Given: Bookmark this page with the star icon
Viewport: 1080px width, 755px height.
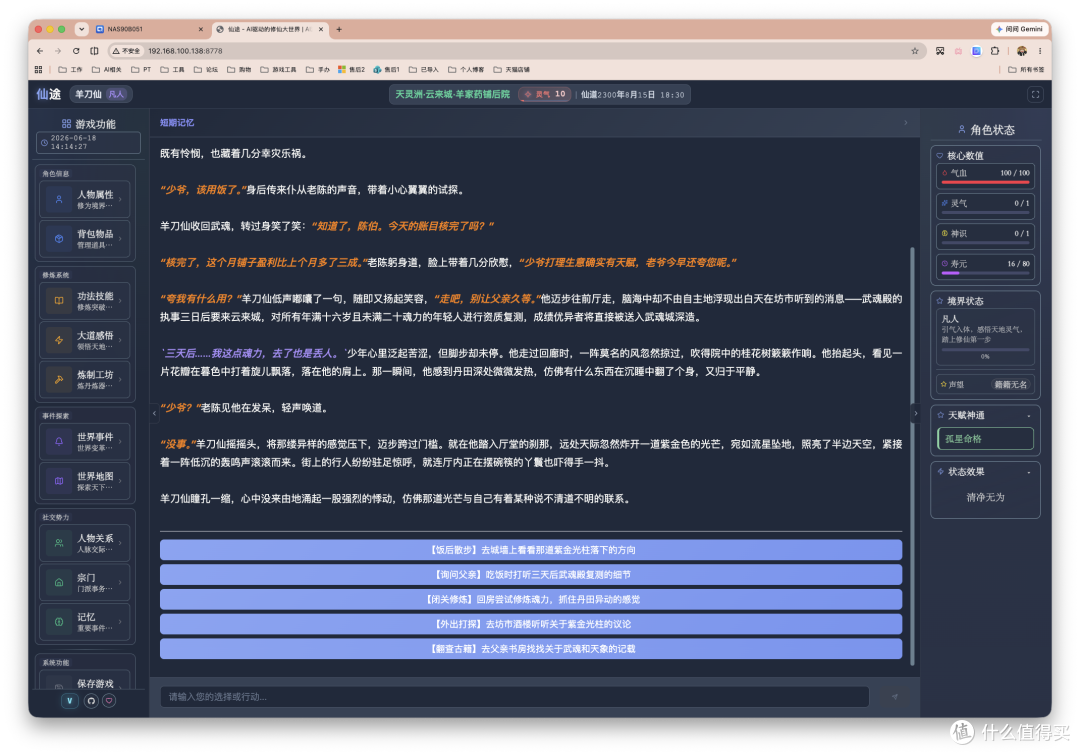Looking at the screenshot, I should [x=915, y=51].
